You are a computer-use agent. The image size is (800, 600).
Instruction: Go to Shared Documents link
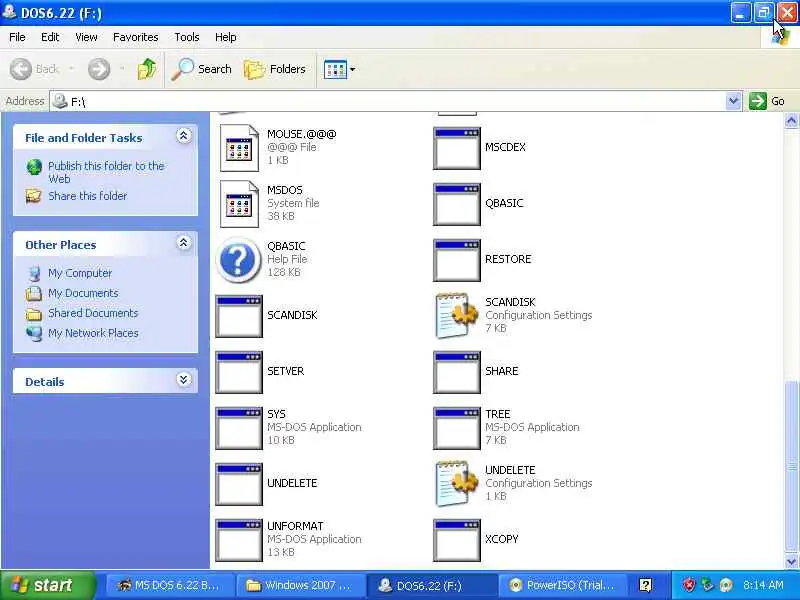click(93, 313)
